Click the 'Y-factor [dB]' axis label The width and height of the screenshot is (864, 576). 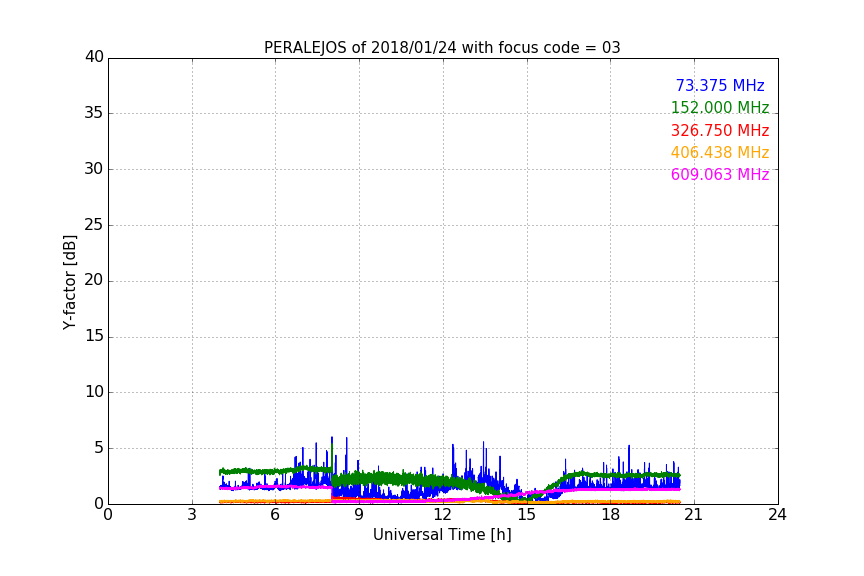point(69,282)
